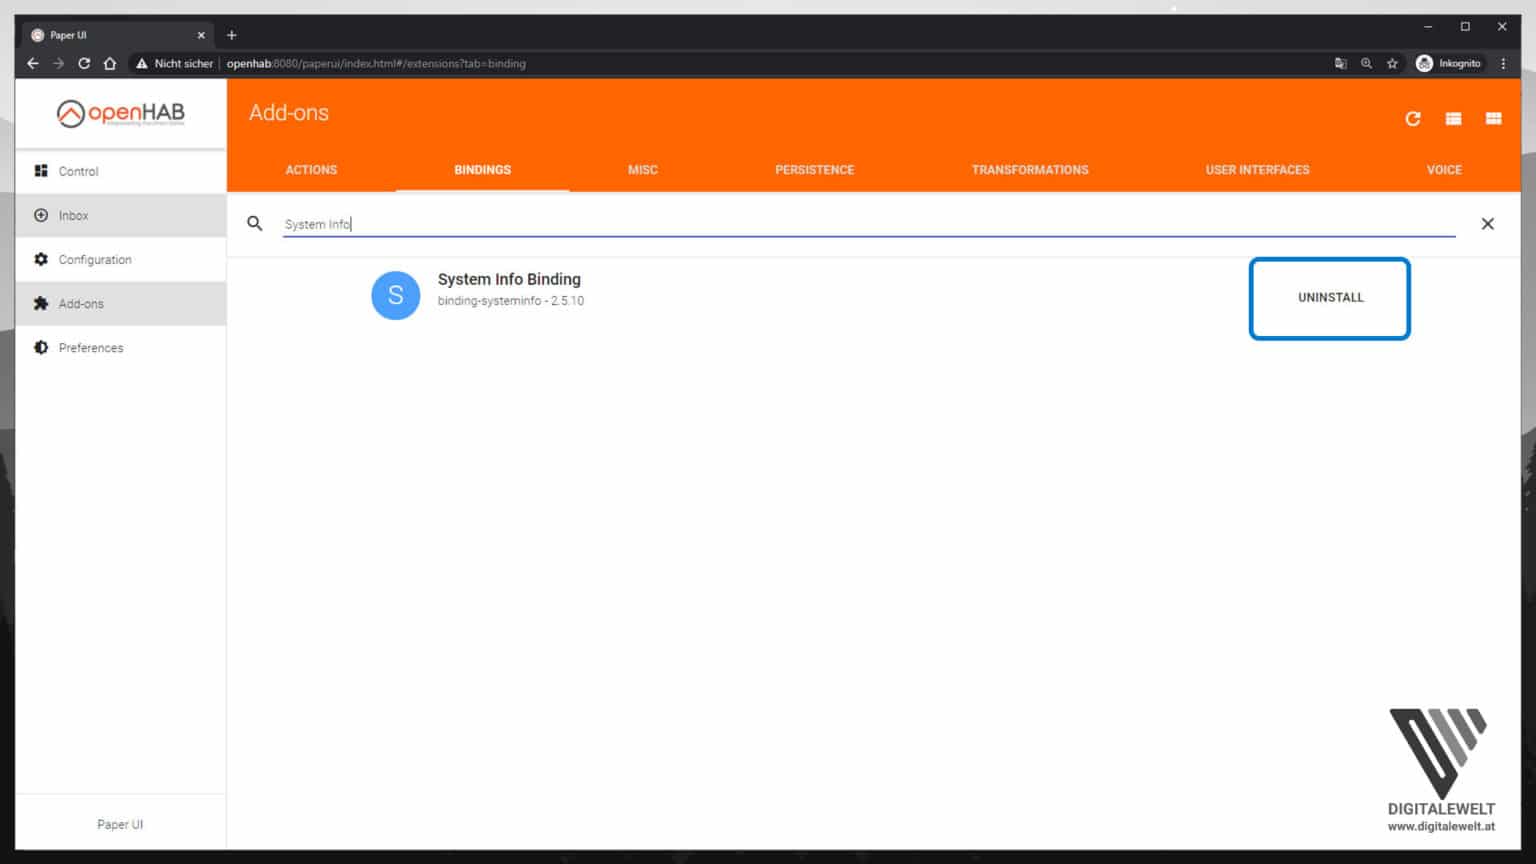The image size is (1536, 864).
Task: Open the Persistence tab
Action: pyautogui.click(x=814, y=170)
